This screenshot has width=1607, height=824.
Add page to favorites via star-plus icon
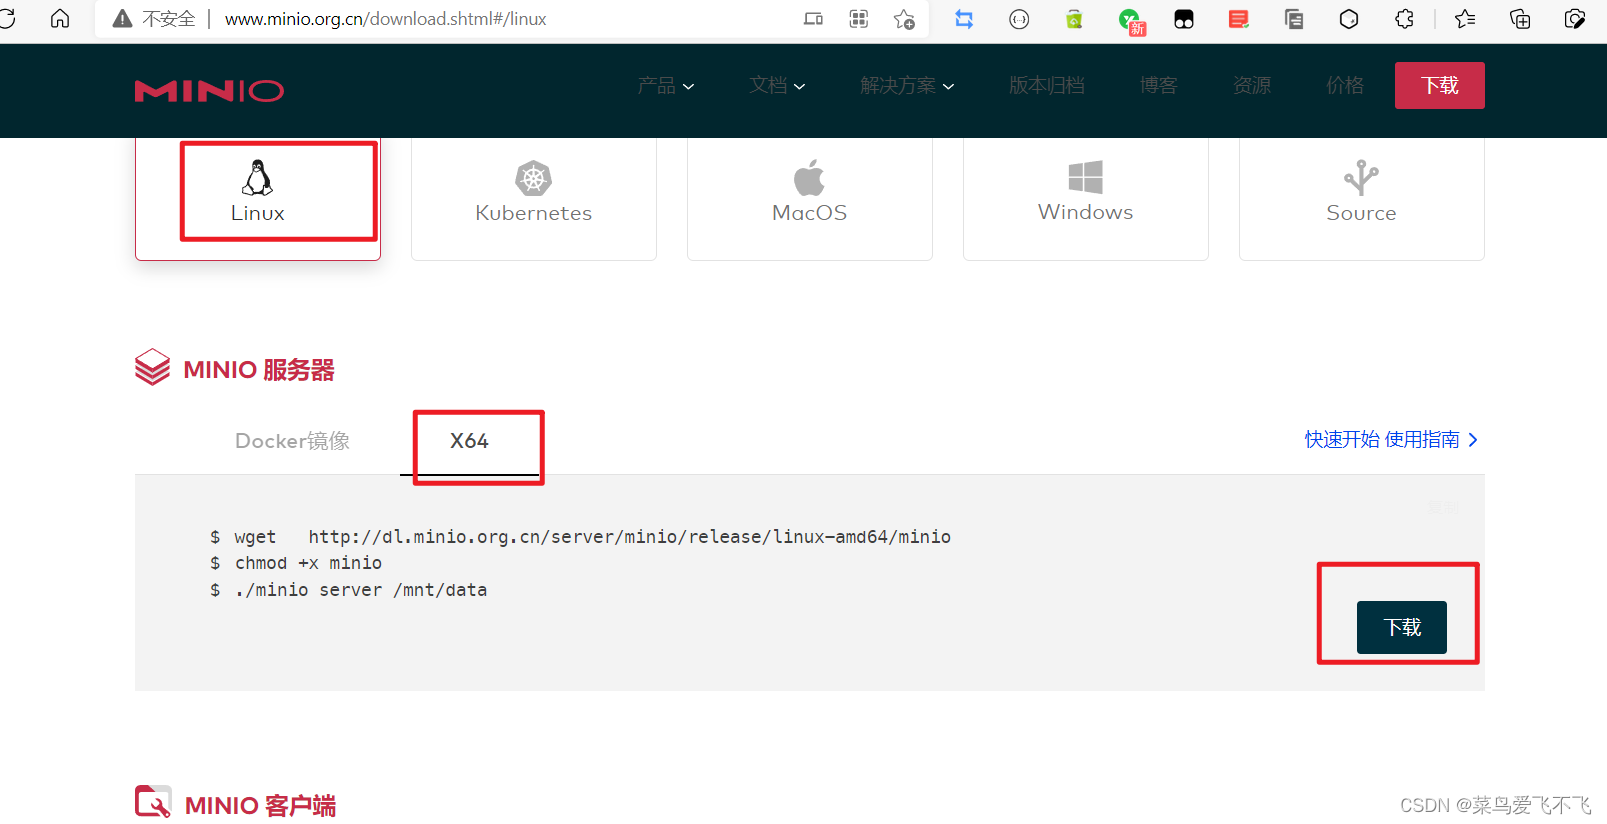[905, 19]
